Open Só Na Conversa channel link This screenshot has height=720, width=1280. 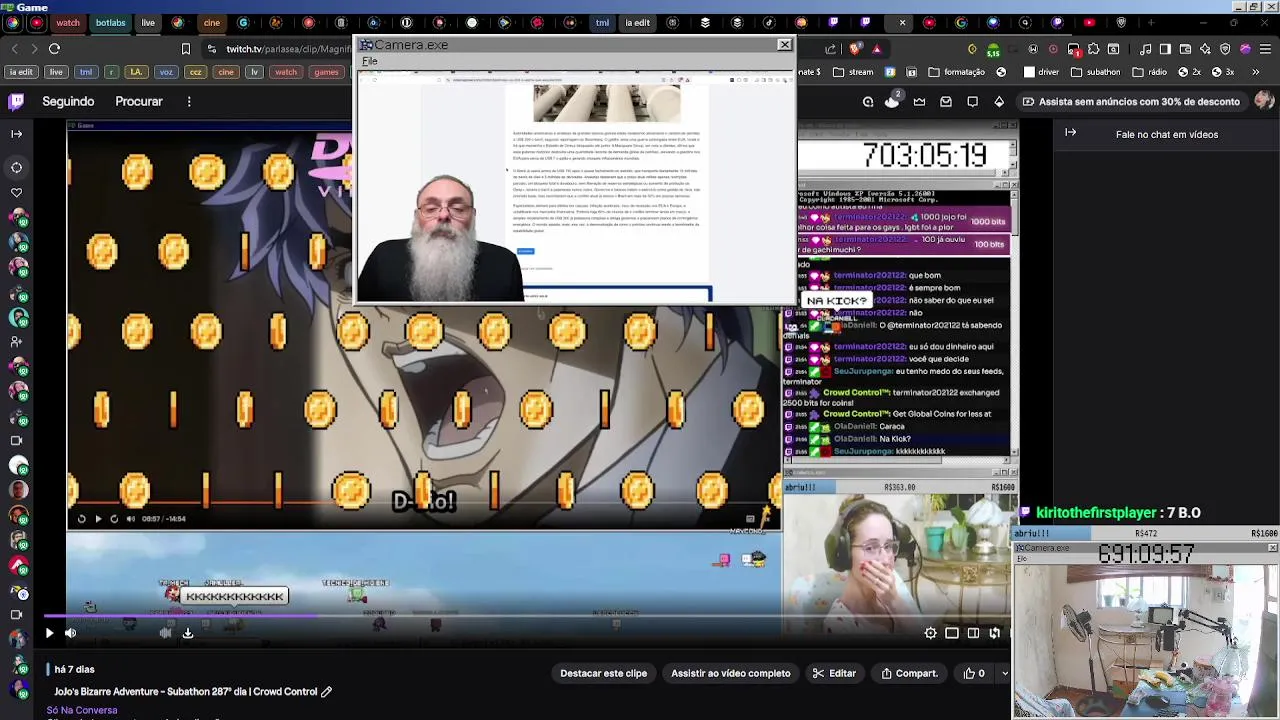tap(82, 710)
